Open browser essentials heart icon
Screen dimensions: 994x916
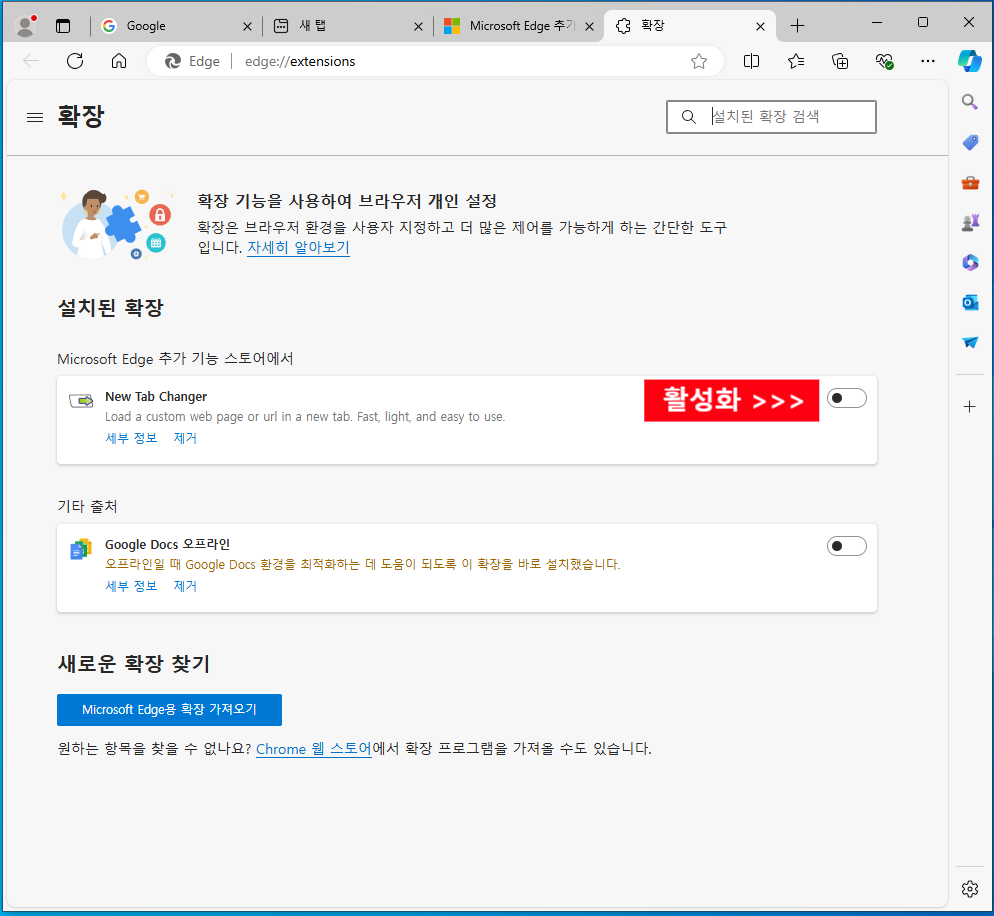[x=884, y=61]
